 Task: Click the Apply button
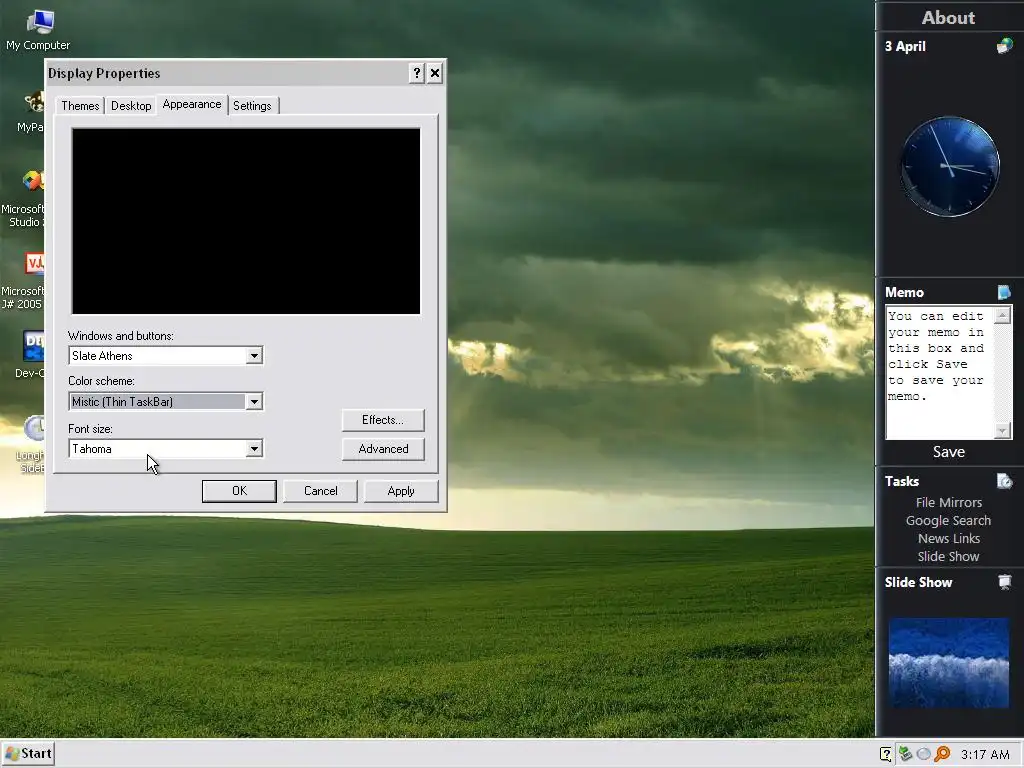[x=401, y=491]
